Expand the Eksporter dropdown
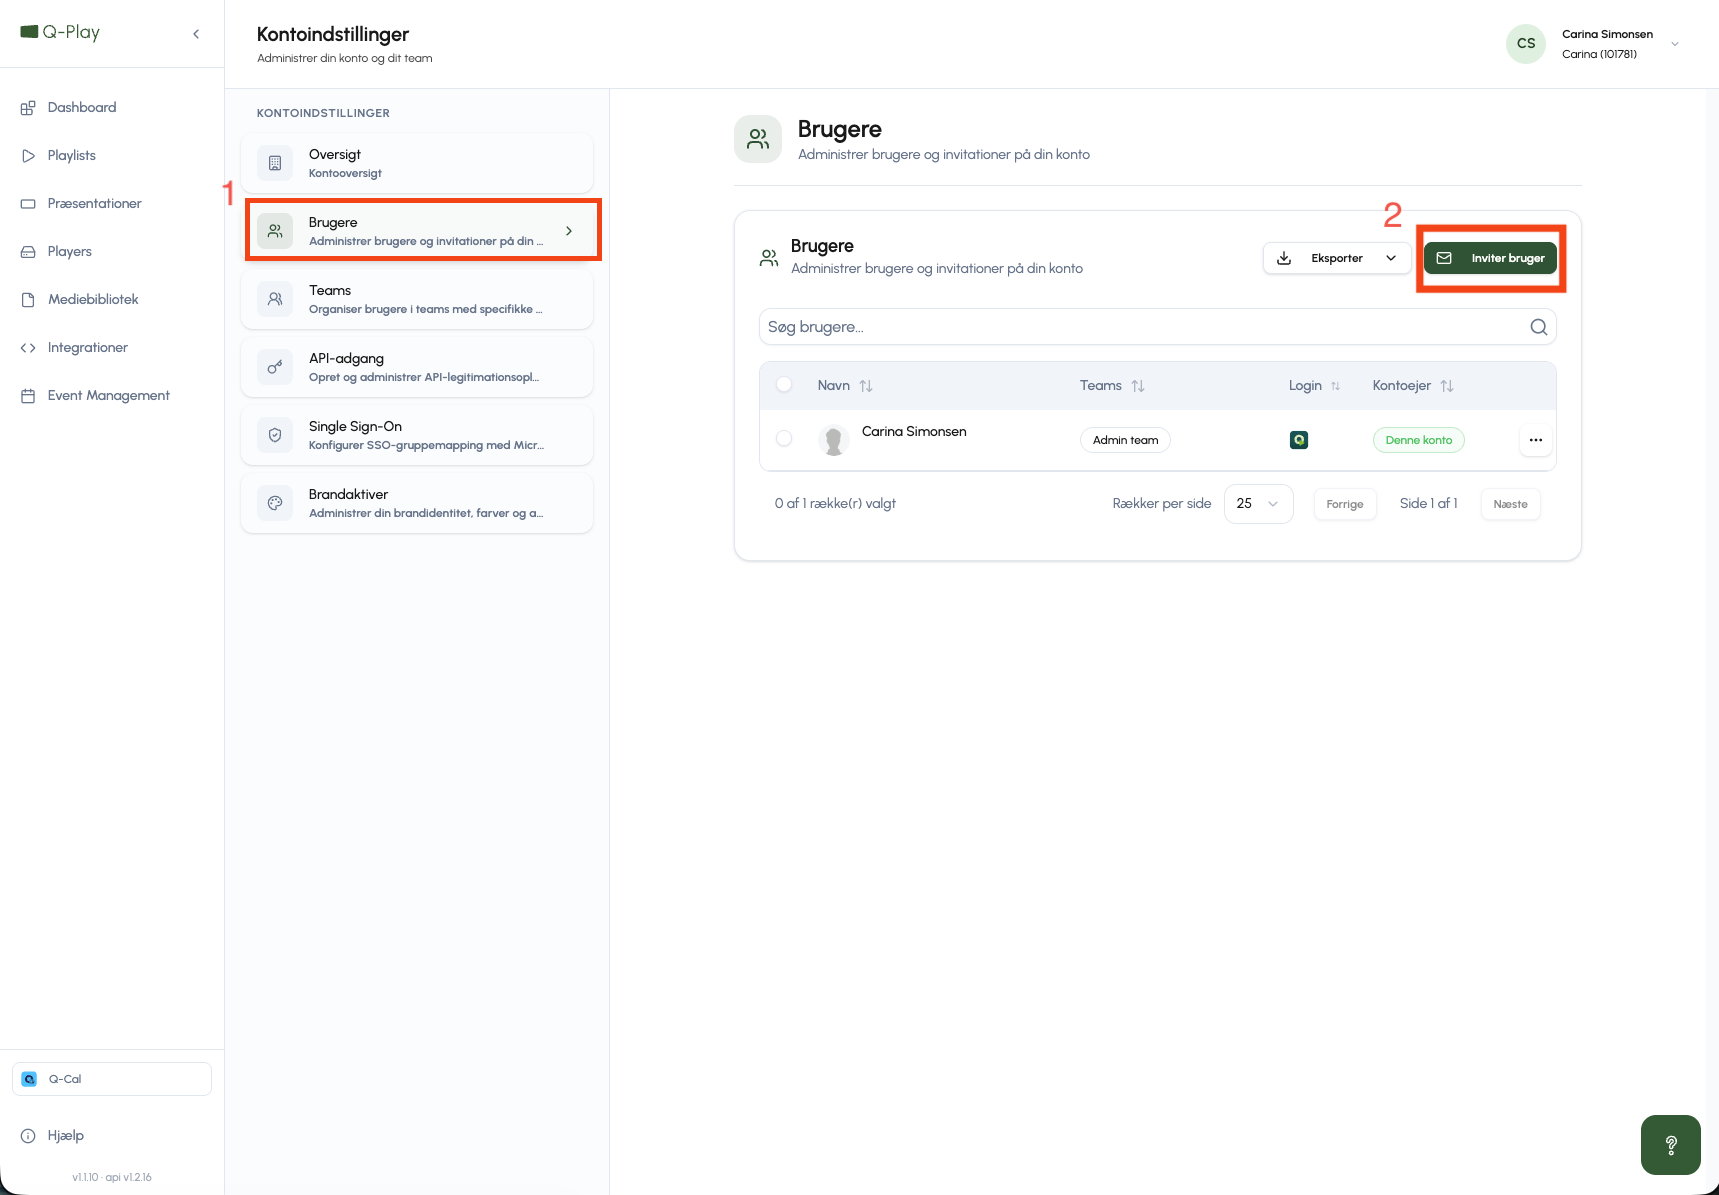 tap(1337, 258)
